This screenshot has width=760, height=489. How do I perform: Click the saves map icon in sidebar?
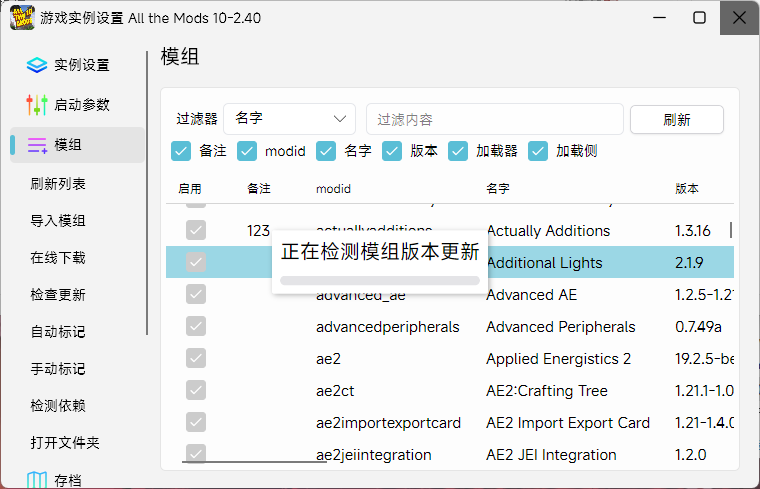point(37,481)
